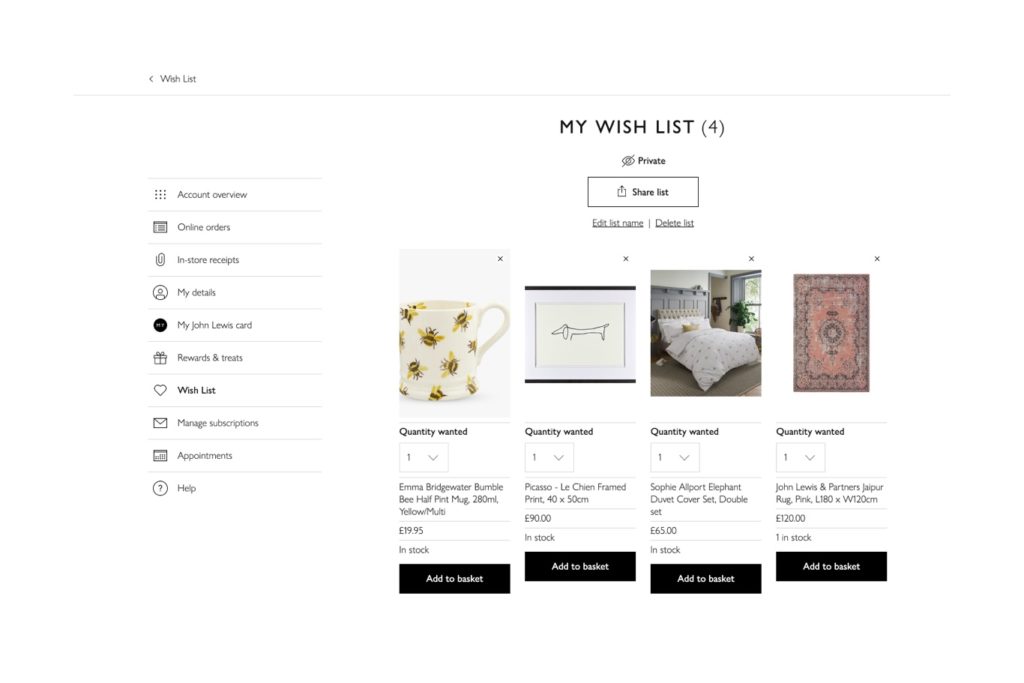The height and width of the screenshot is (683, 1024).
Task: Remove the Jaipur rug from wish list
Action: coord(877,258)
